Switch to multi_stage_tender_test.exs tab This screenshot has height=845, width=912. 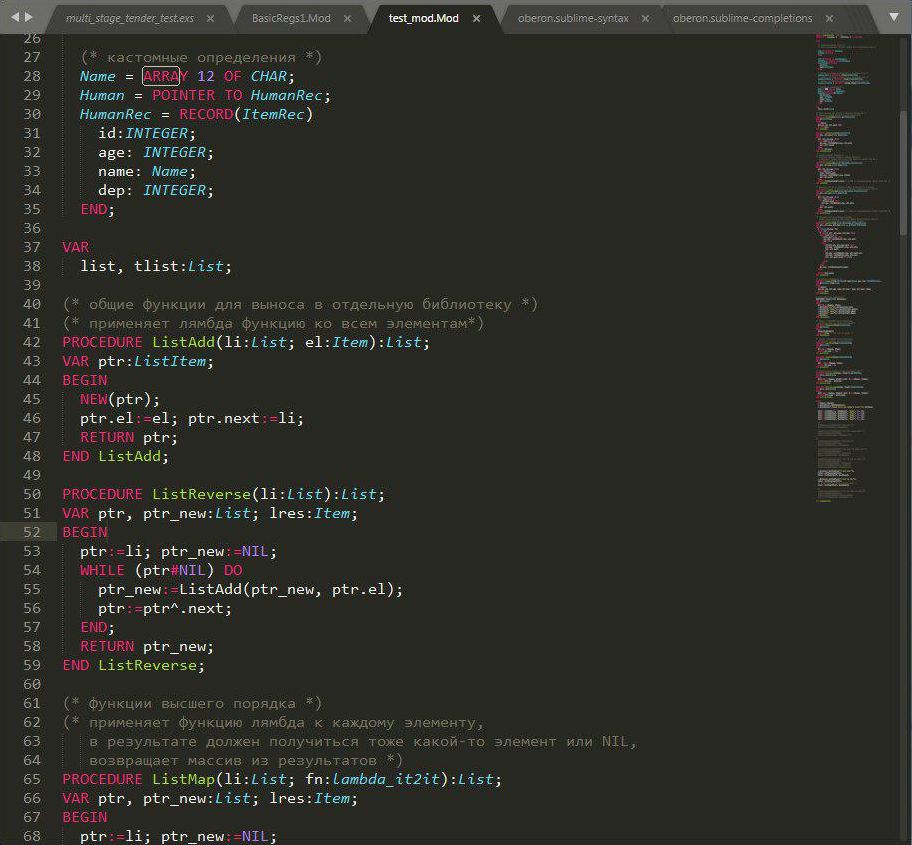pyautogui.click(x=129, y=18)
